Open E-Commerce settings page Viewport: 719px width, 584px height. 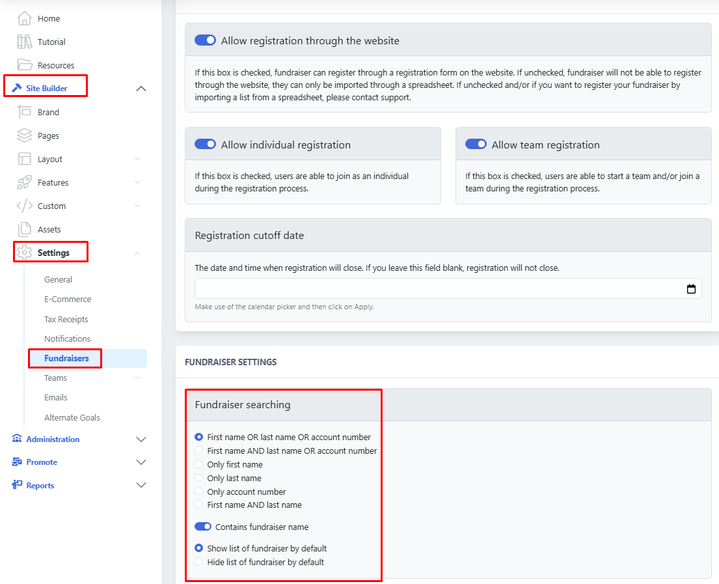(67, 299)
